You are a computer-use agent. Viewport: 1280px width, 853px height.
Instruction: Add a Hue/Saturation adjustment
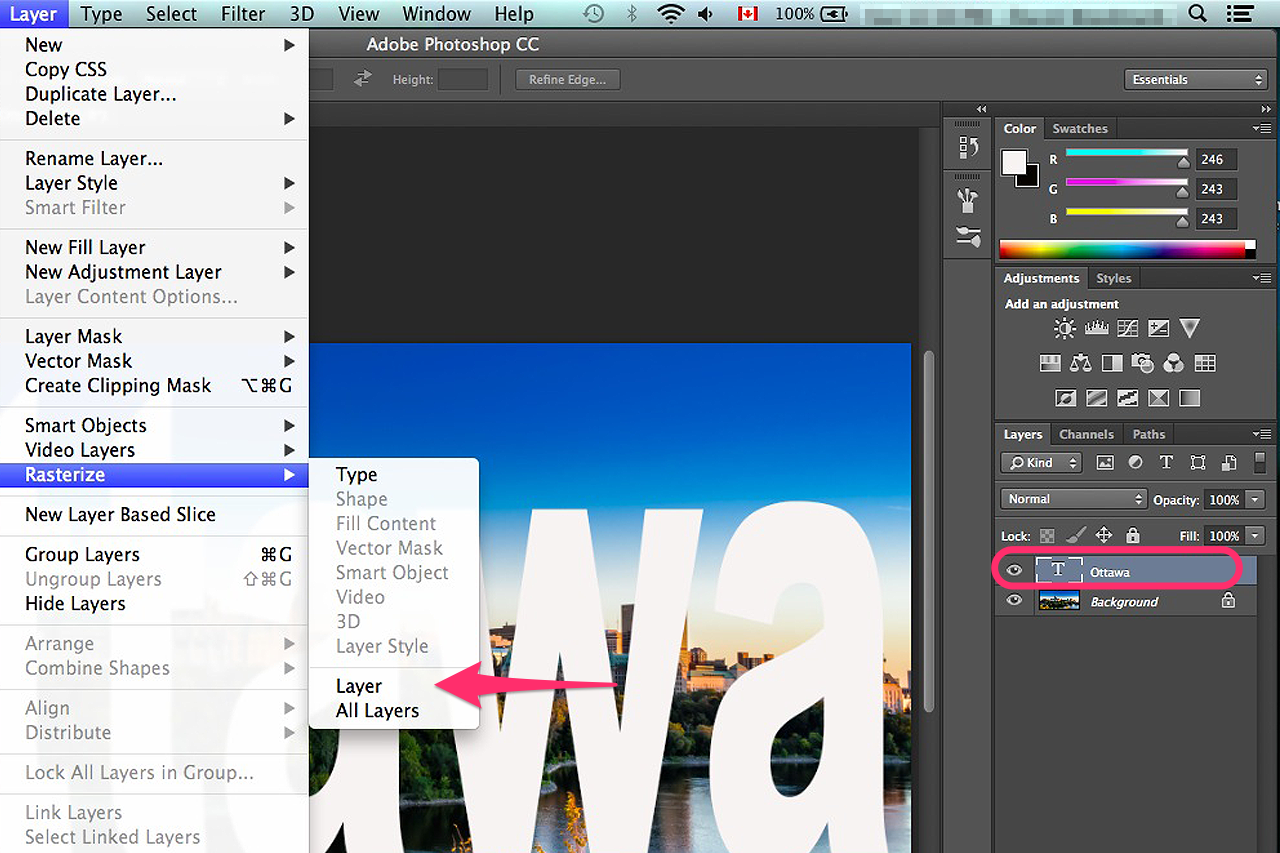1050,363
